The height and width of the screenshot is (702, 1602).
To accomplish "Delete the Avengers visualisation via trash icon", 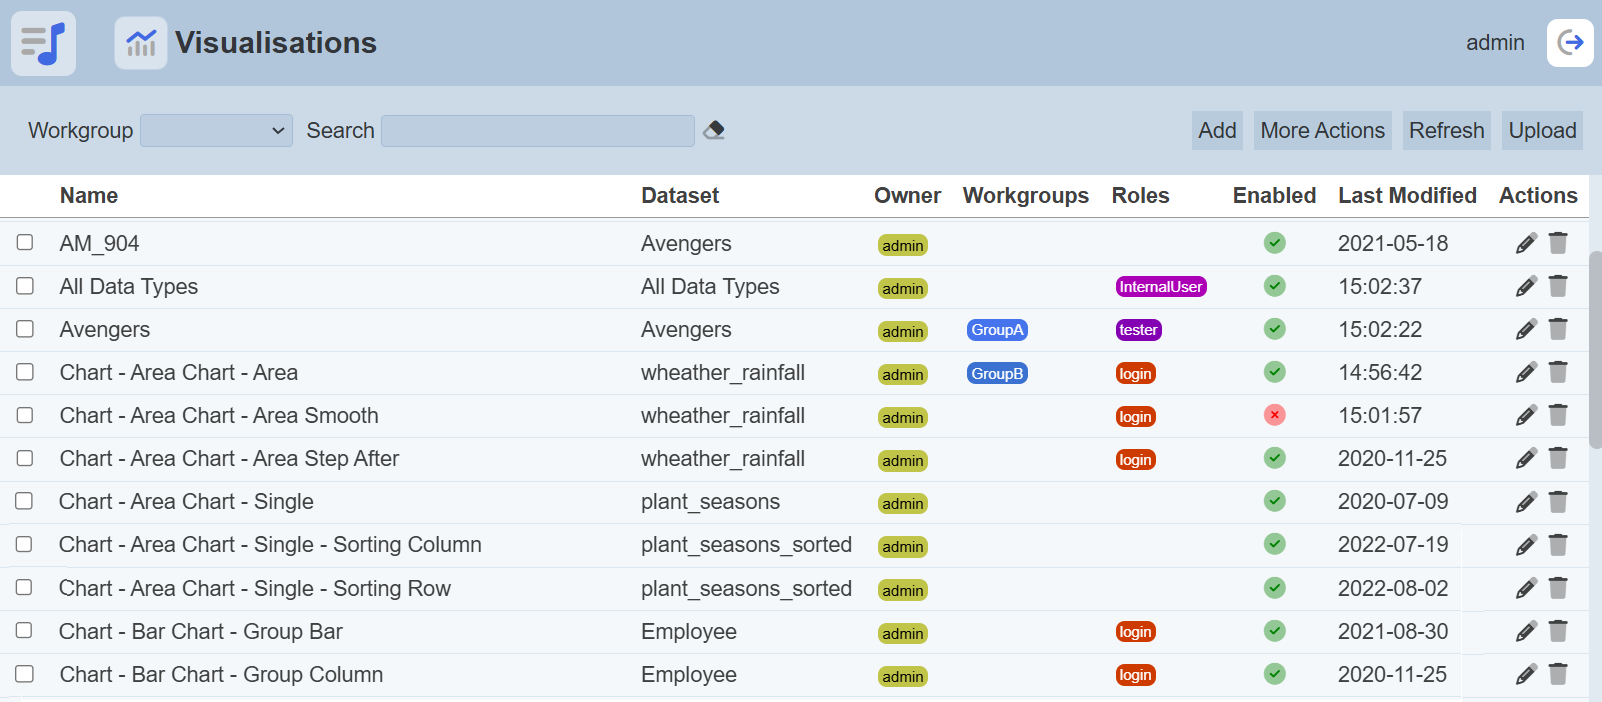I will point(1558,329).
